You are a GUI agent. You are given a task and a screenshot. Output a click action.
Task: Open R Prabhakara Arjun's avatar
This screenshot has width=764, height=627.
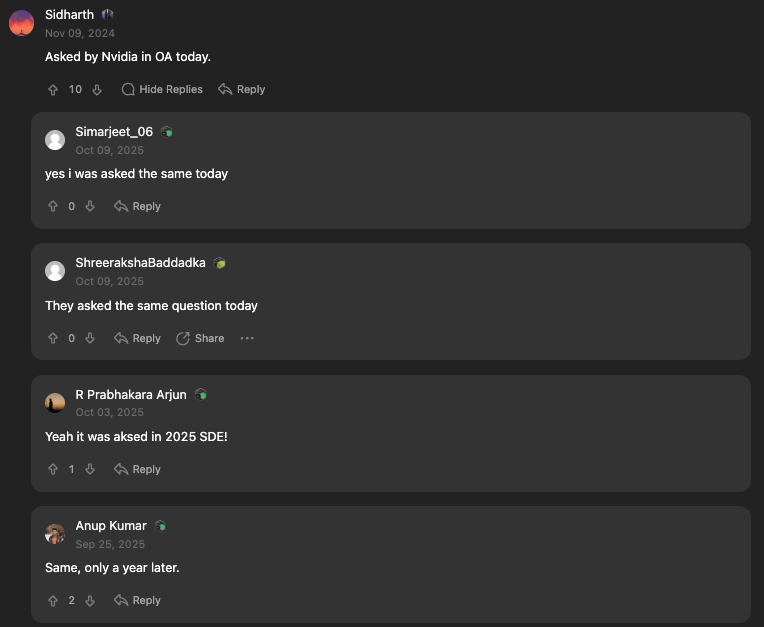point(55,403)
